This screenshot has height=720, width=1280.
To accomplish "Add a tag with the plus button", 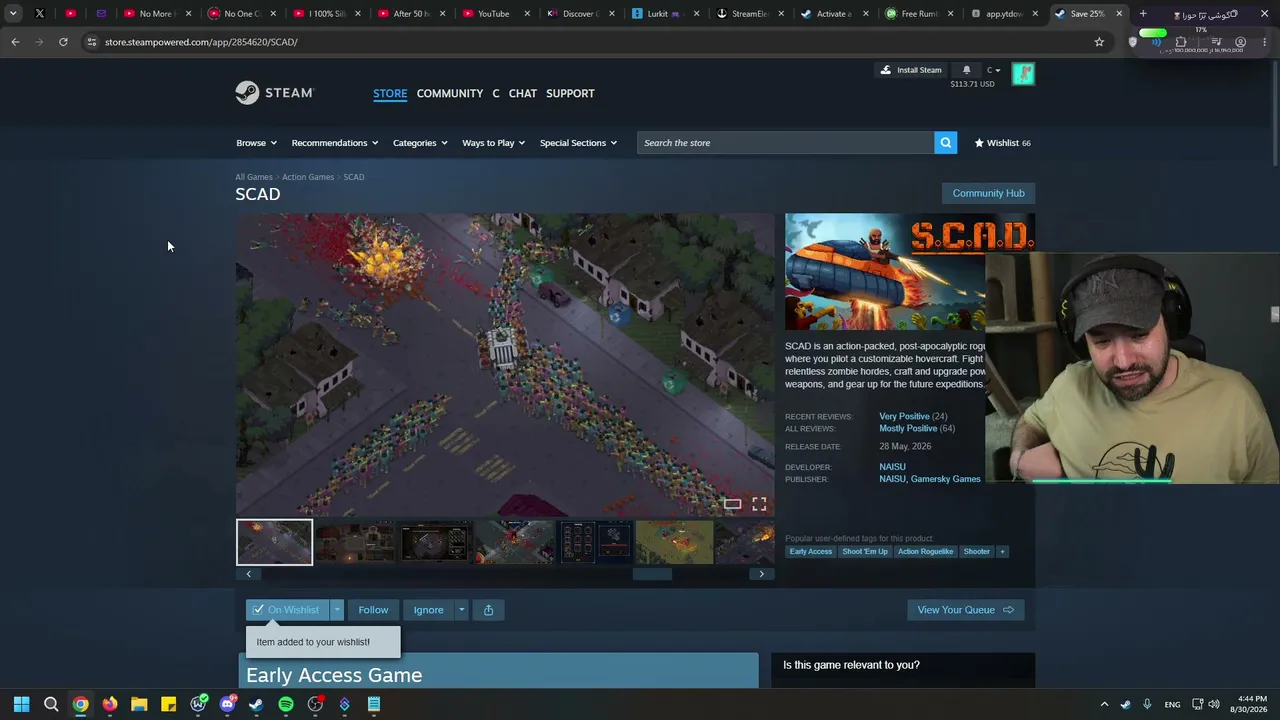I will [x=1002, y=551].
